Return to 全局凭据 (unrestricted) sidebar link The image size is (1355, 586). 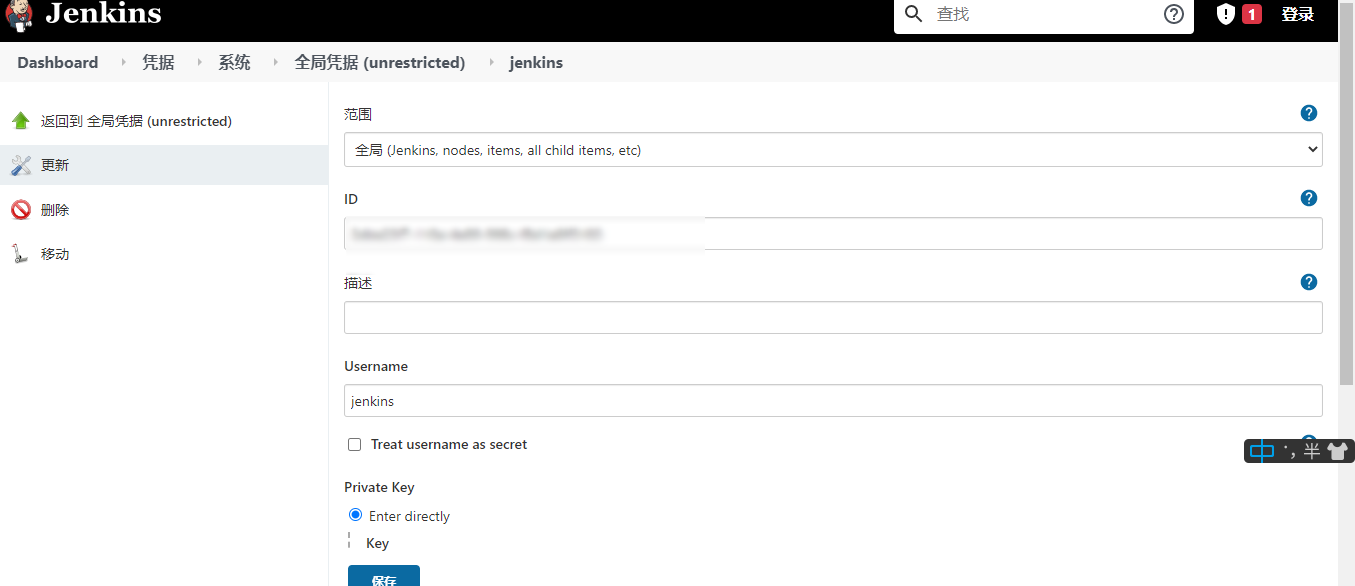pyautogui.click(x=136, y=121)
